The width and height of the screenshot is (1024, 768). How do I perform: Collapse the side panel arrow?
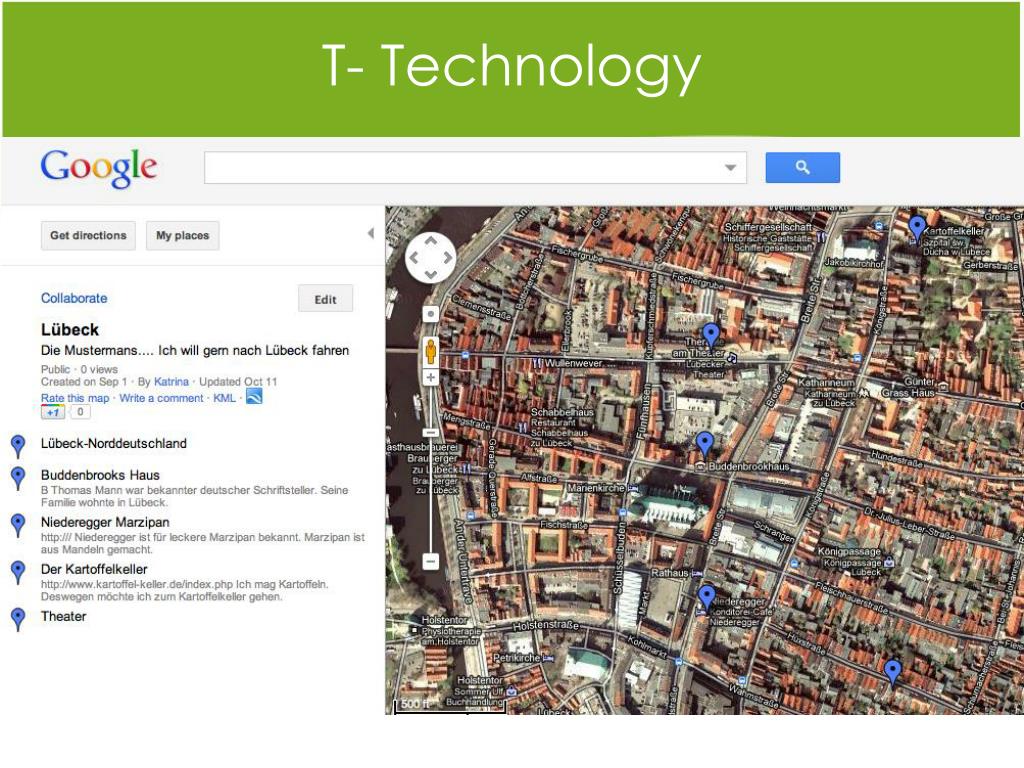370,233
